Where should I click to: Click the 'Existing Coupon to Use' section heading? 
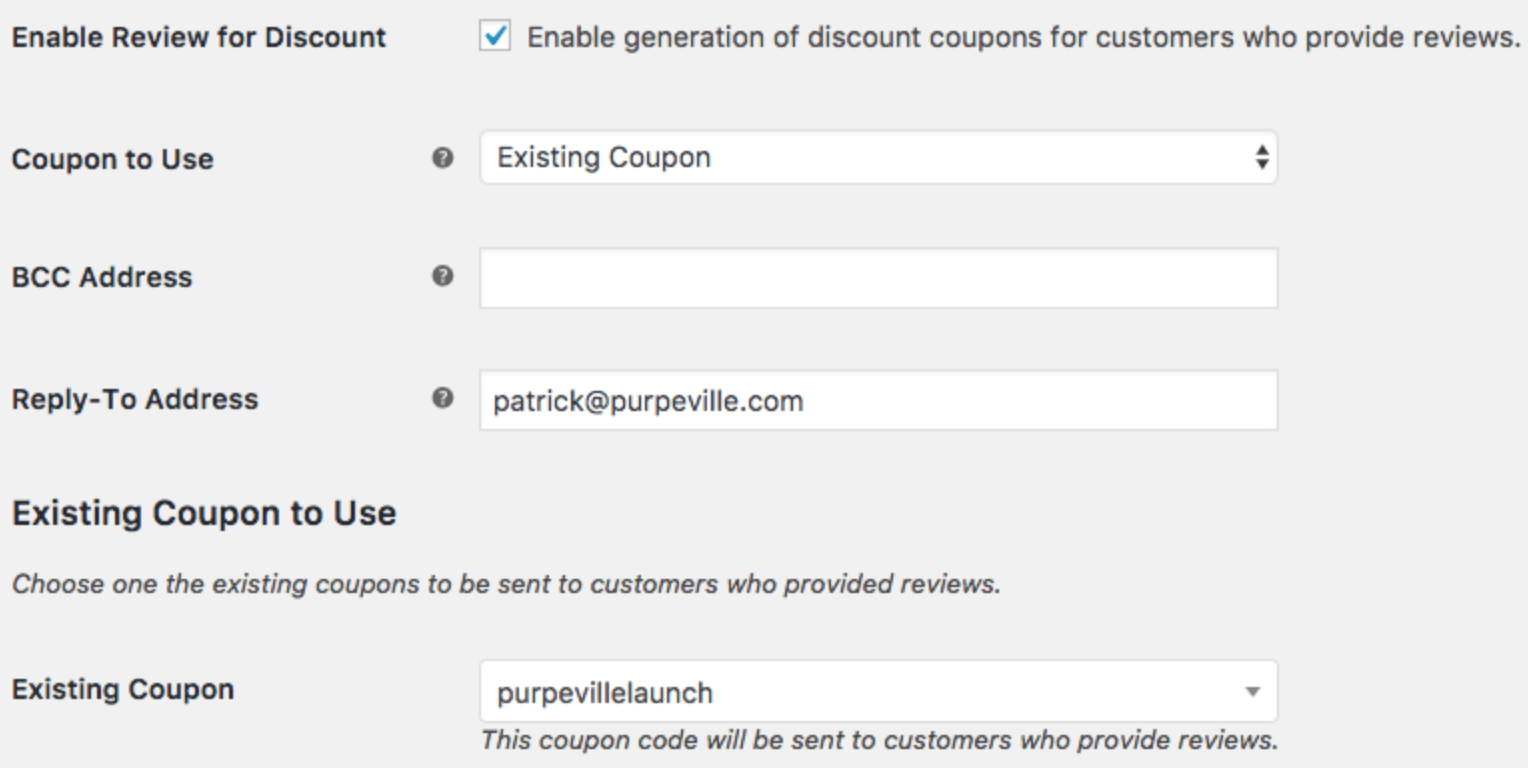click(203, 514)
